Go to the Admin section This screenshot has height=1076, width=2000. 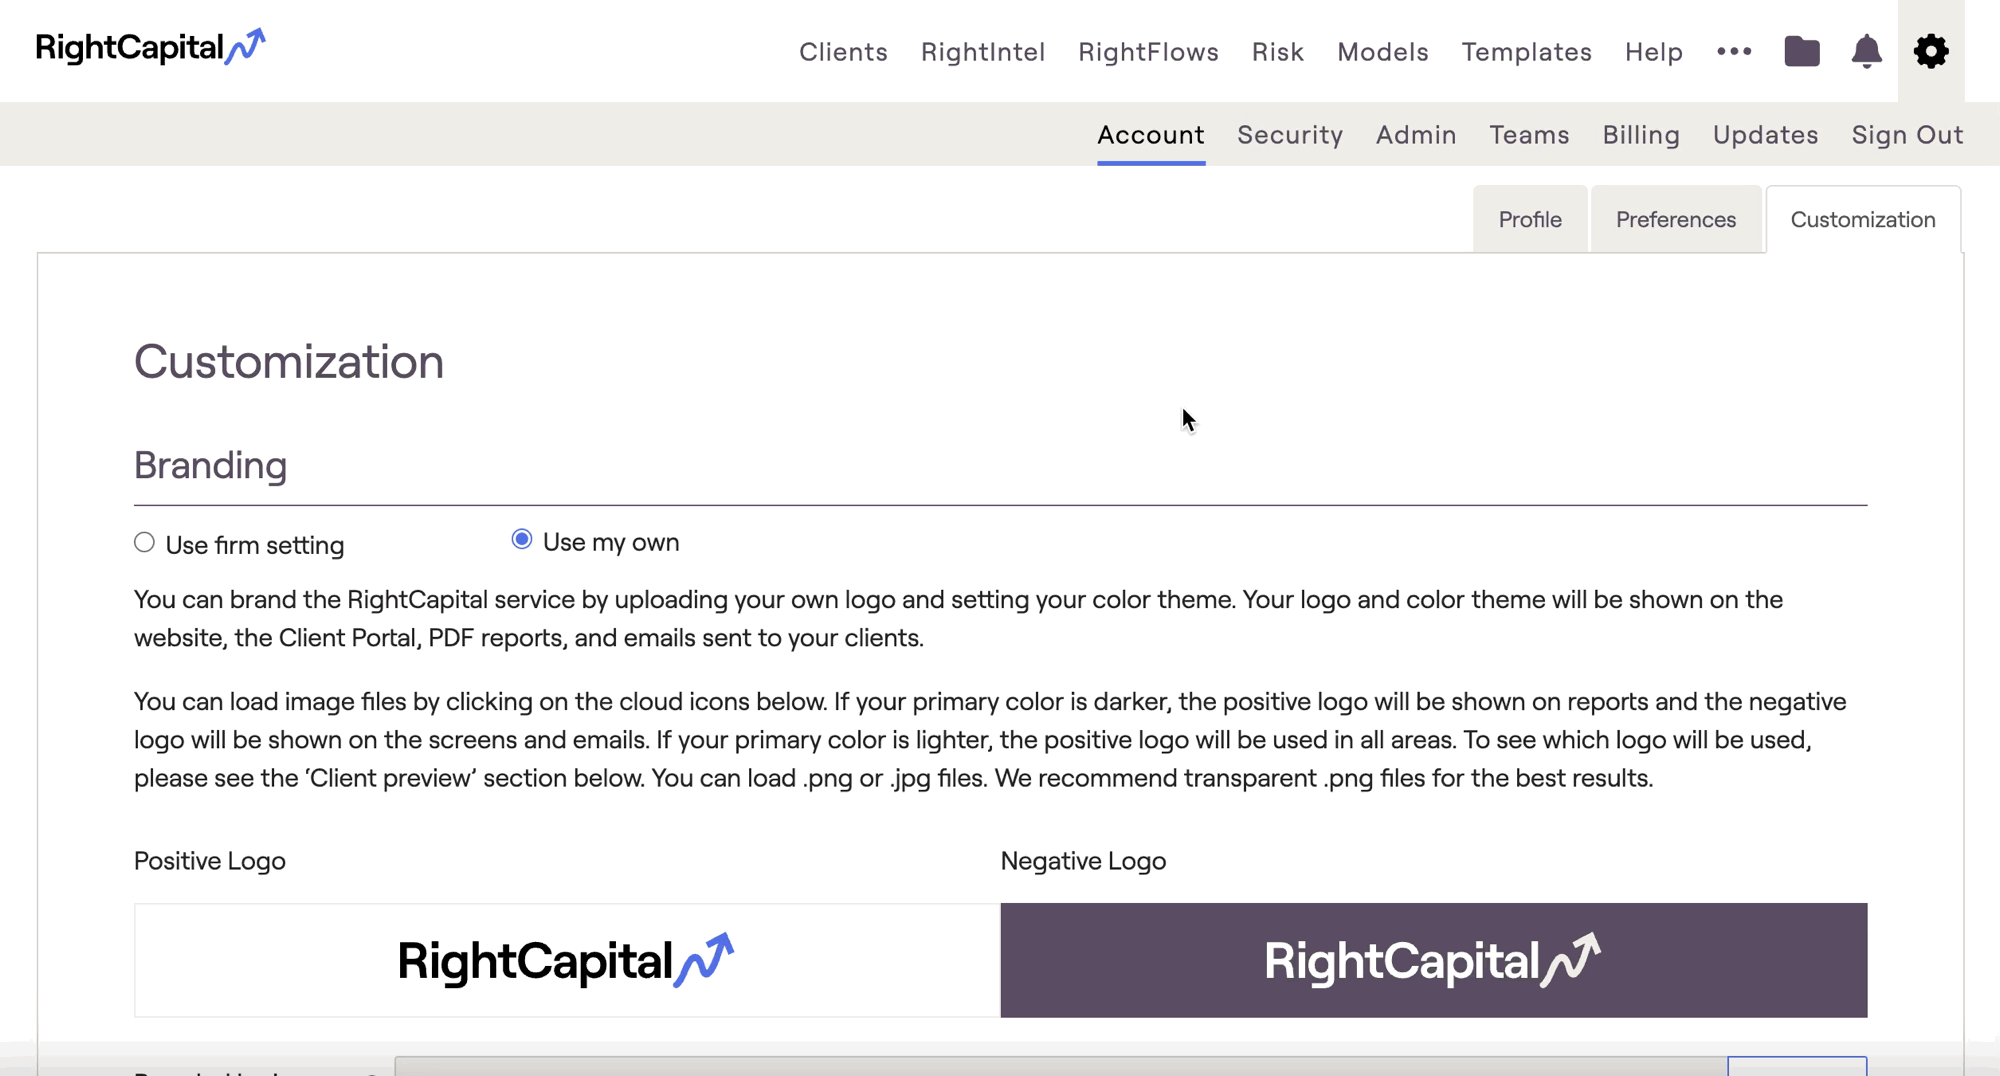[1415, 135]
